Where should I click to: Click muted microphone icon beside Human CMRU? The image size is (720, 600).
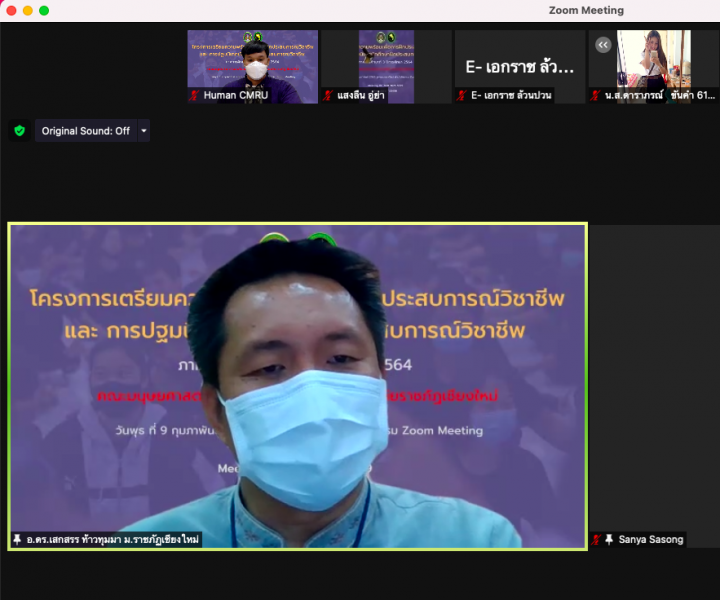pos(194,96)
